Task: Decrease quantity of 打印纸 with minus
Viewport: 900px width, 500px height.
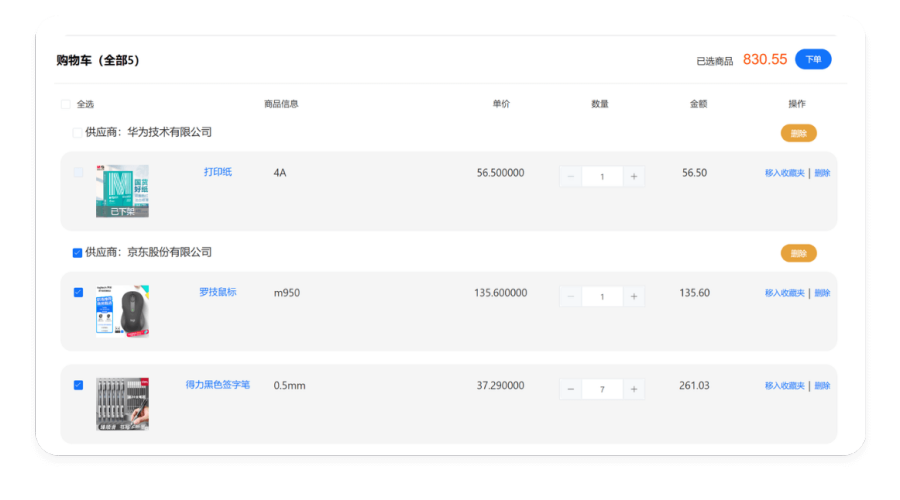Action: tap(571, 177)
